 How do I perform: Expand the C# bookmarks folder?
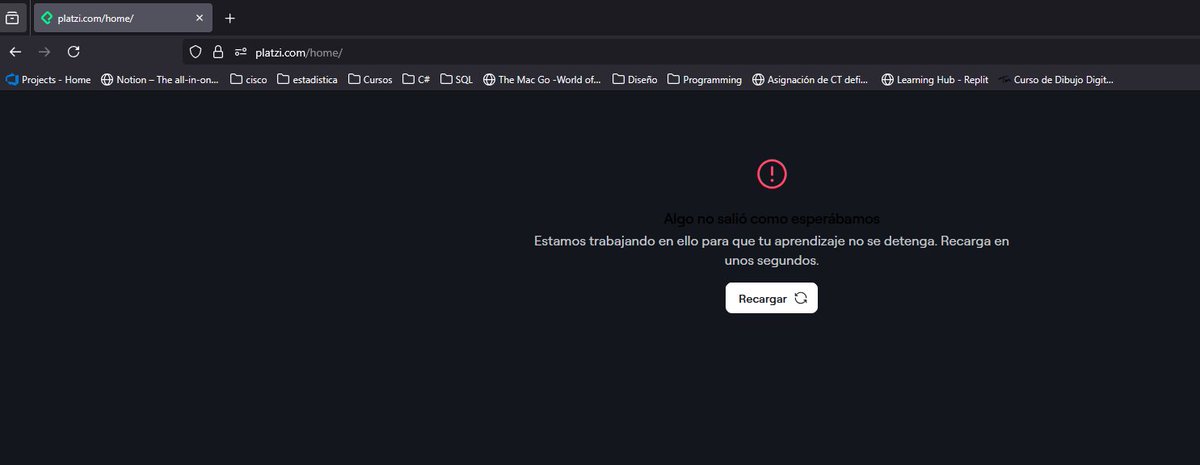pyautogui.click(x=416, y=80)
